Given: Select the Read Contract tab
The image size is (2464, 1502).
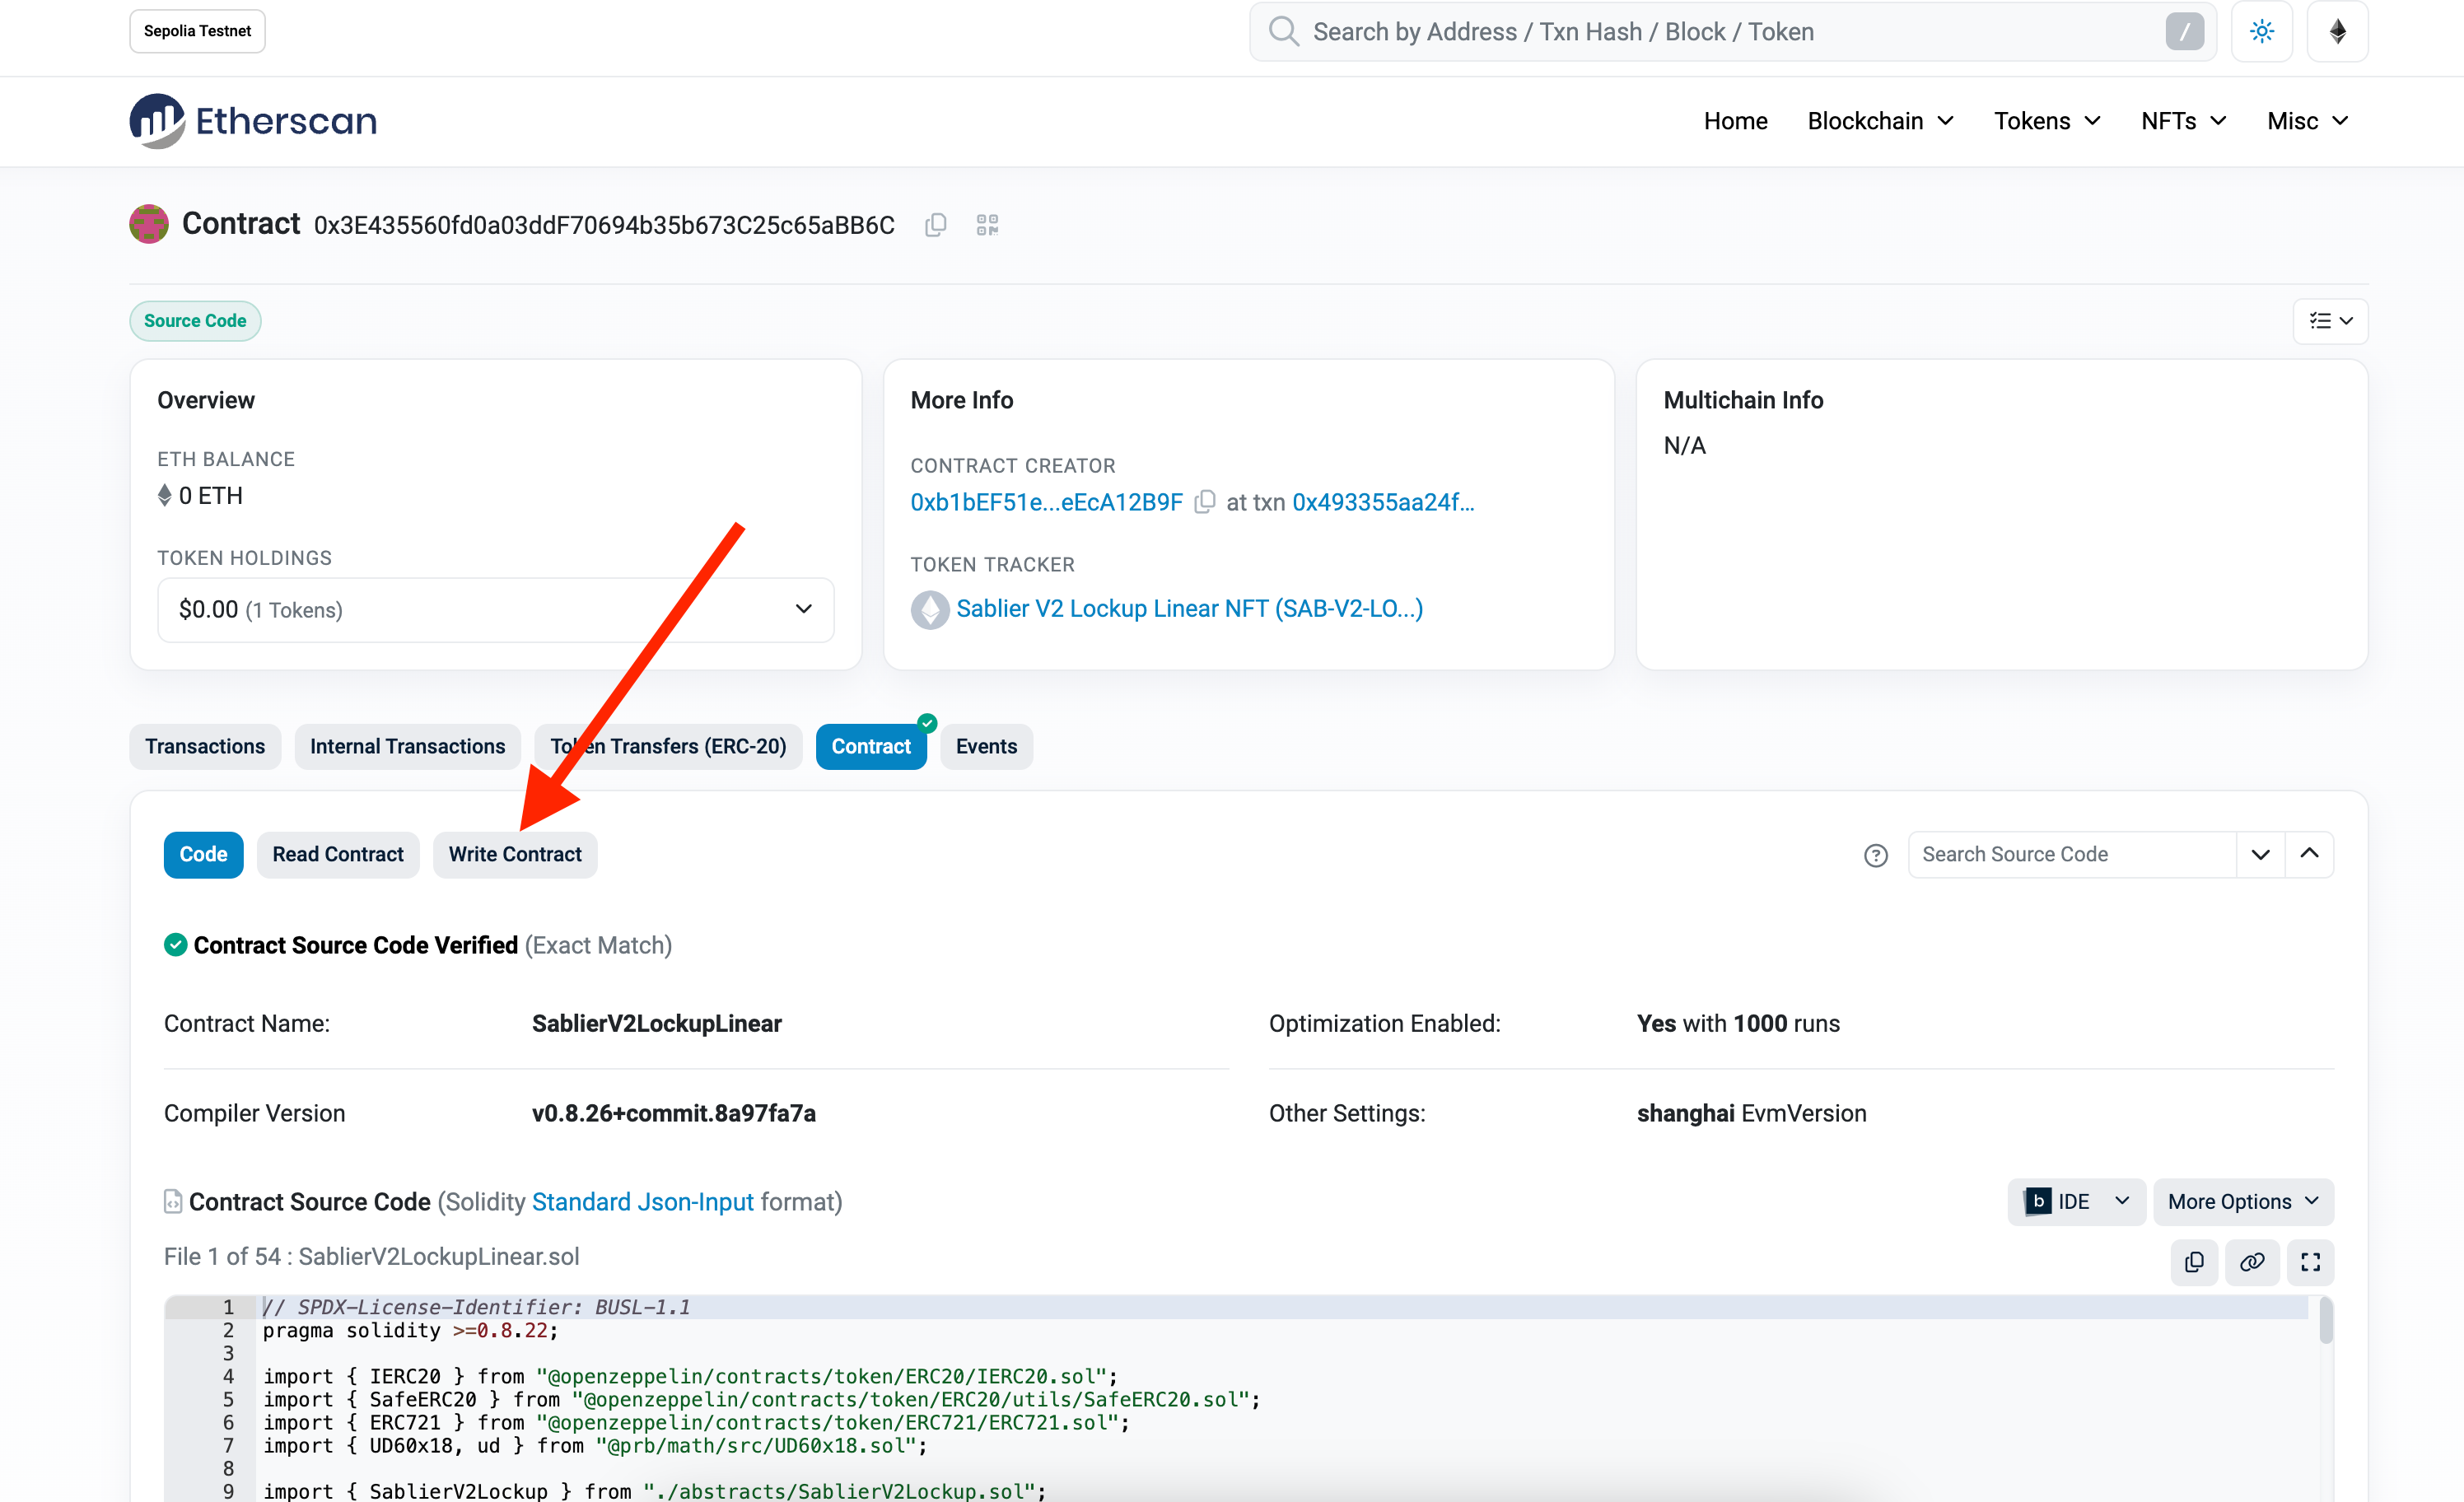Looking at the screenshot, I should [x=338, y=854].
